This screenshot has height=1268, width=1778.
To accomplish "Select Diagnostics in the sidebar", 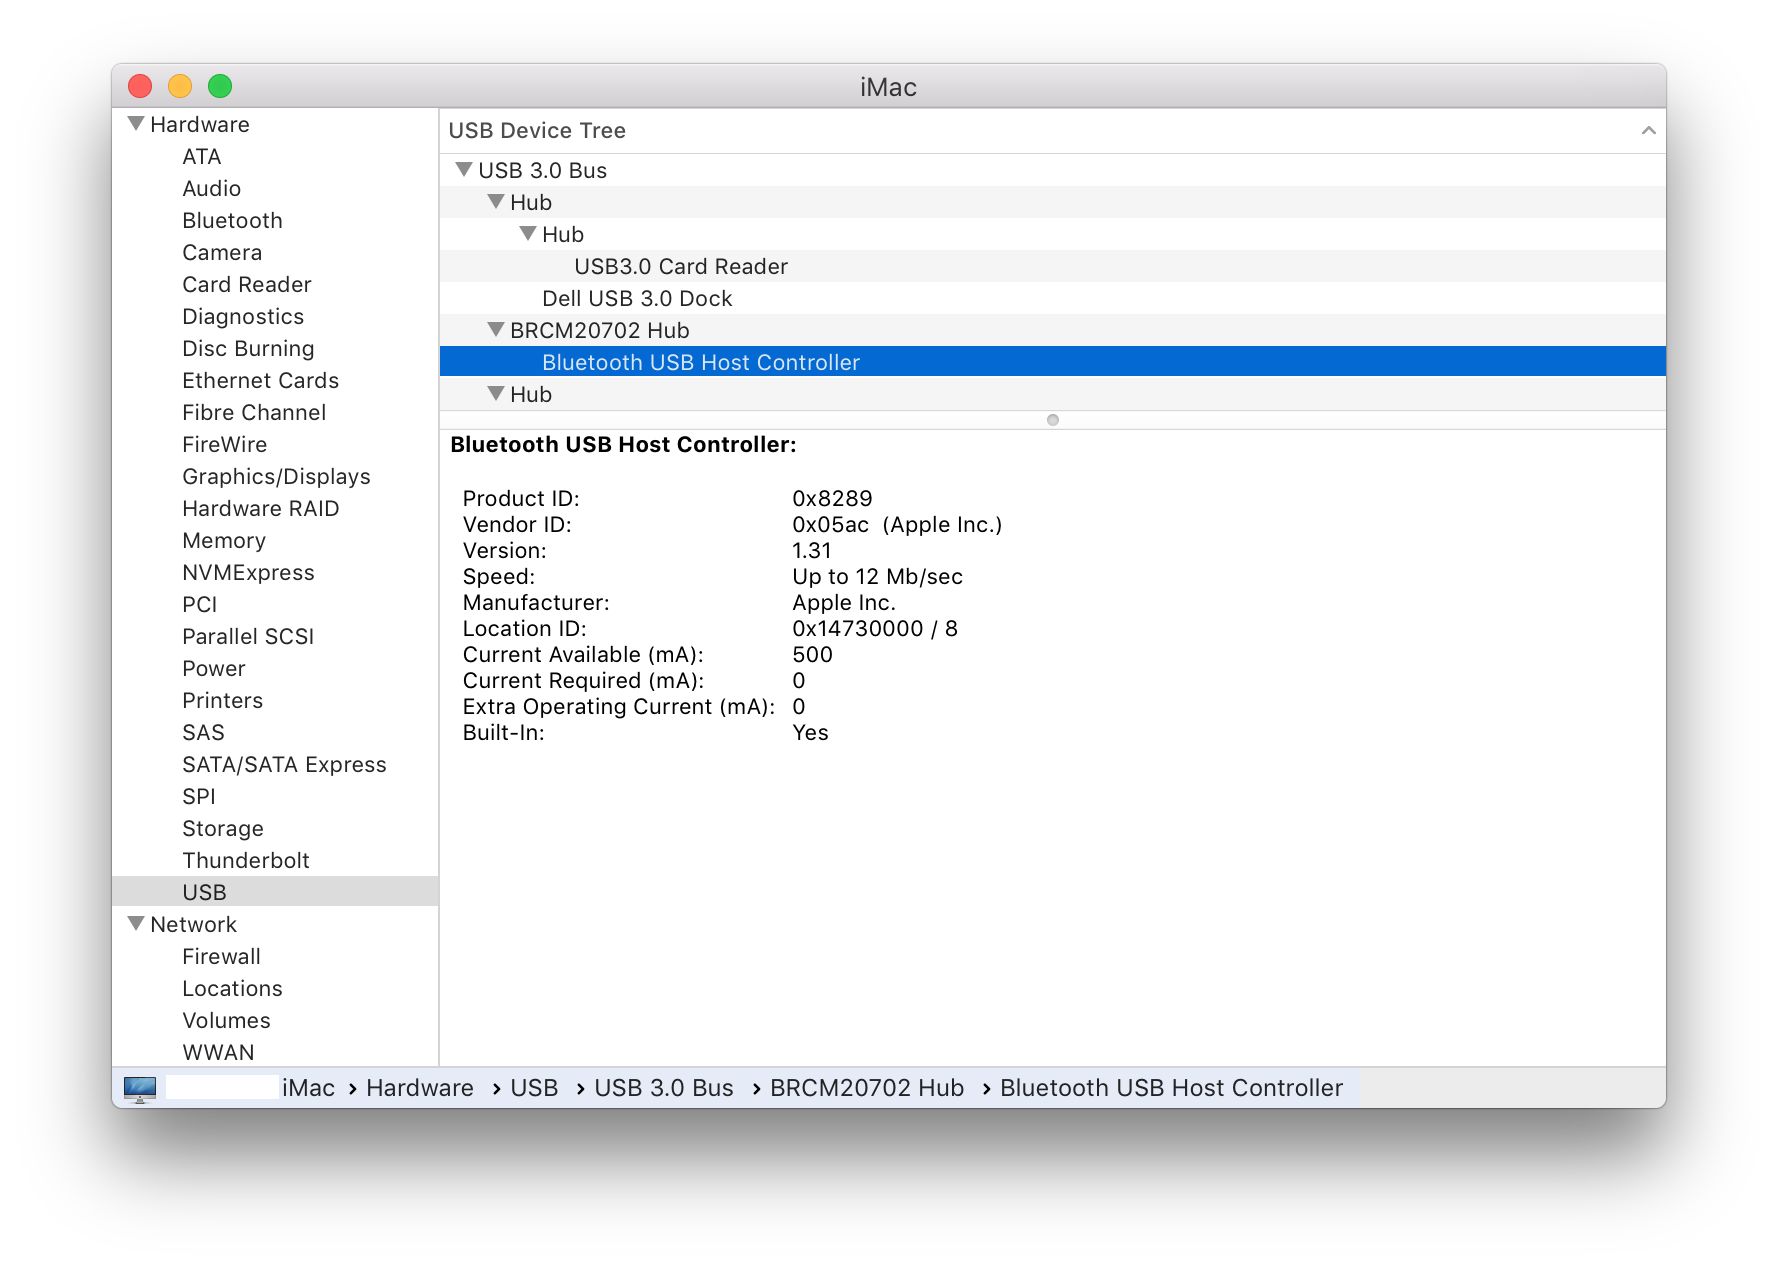I will 275,317.
